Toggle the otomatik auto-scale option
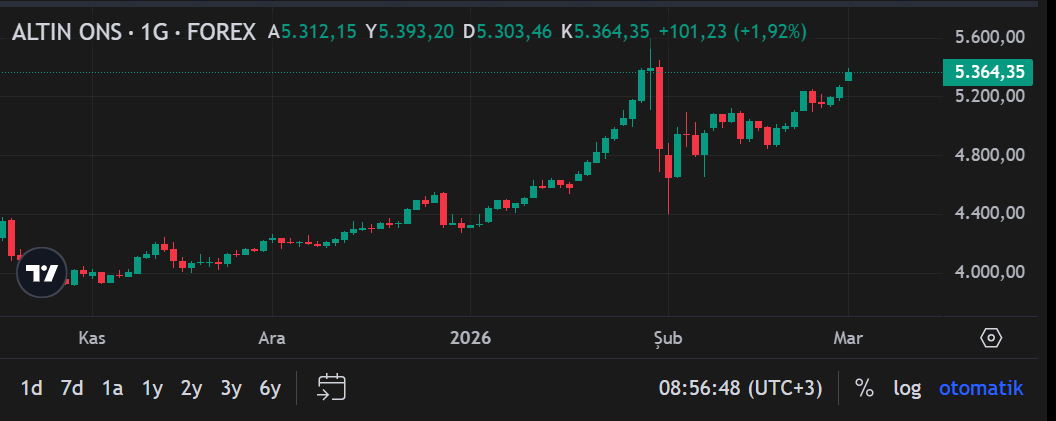This screenshot has height=421, width=1056. click(980, 388)
